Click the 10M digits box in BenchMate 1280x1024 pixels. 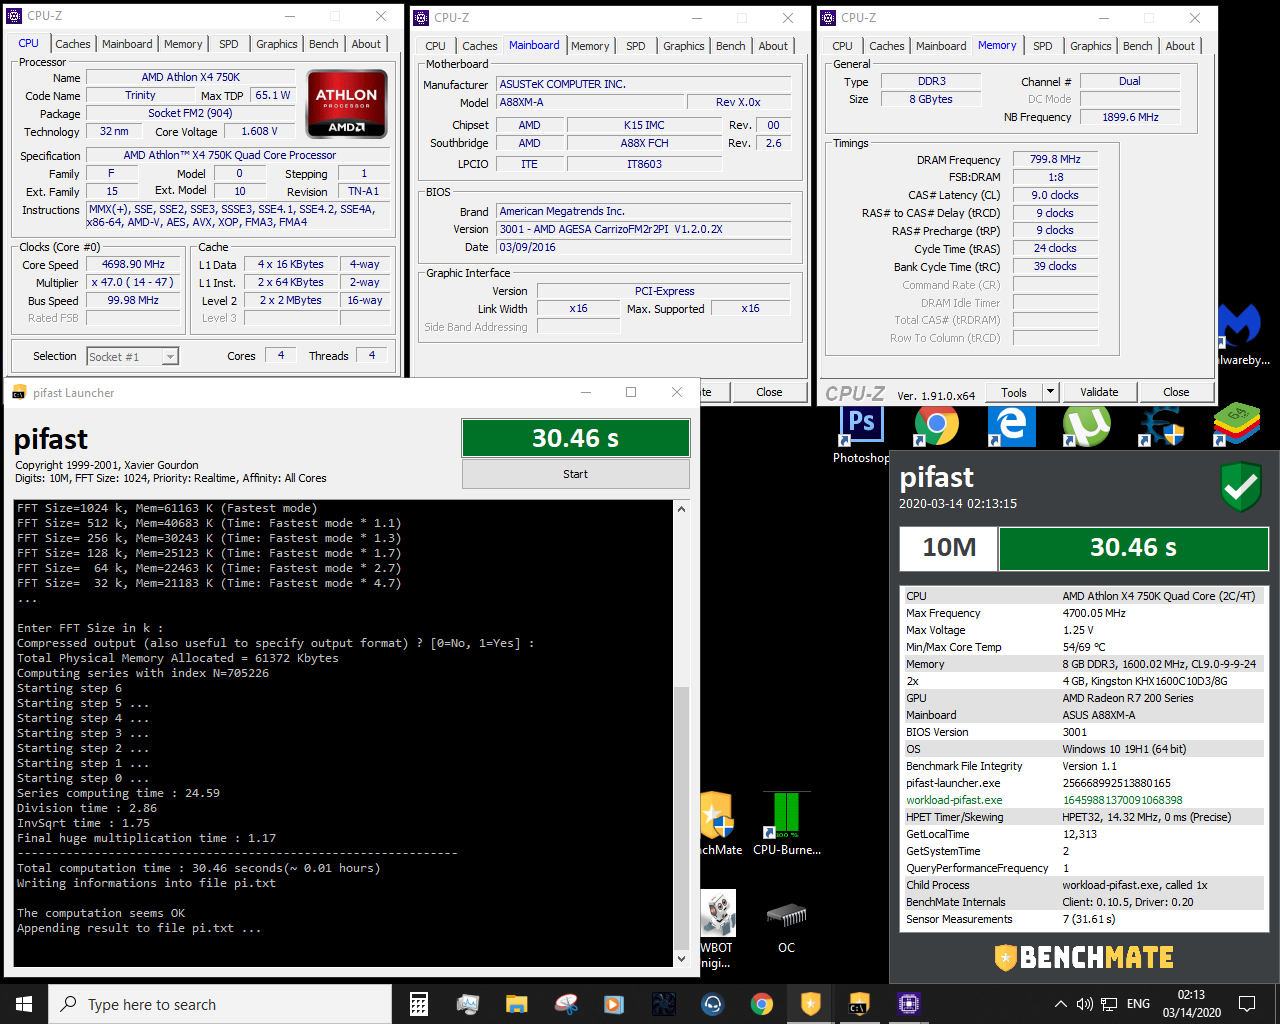click(949, 548)
